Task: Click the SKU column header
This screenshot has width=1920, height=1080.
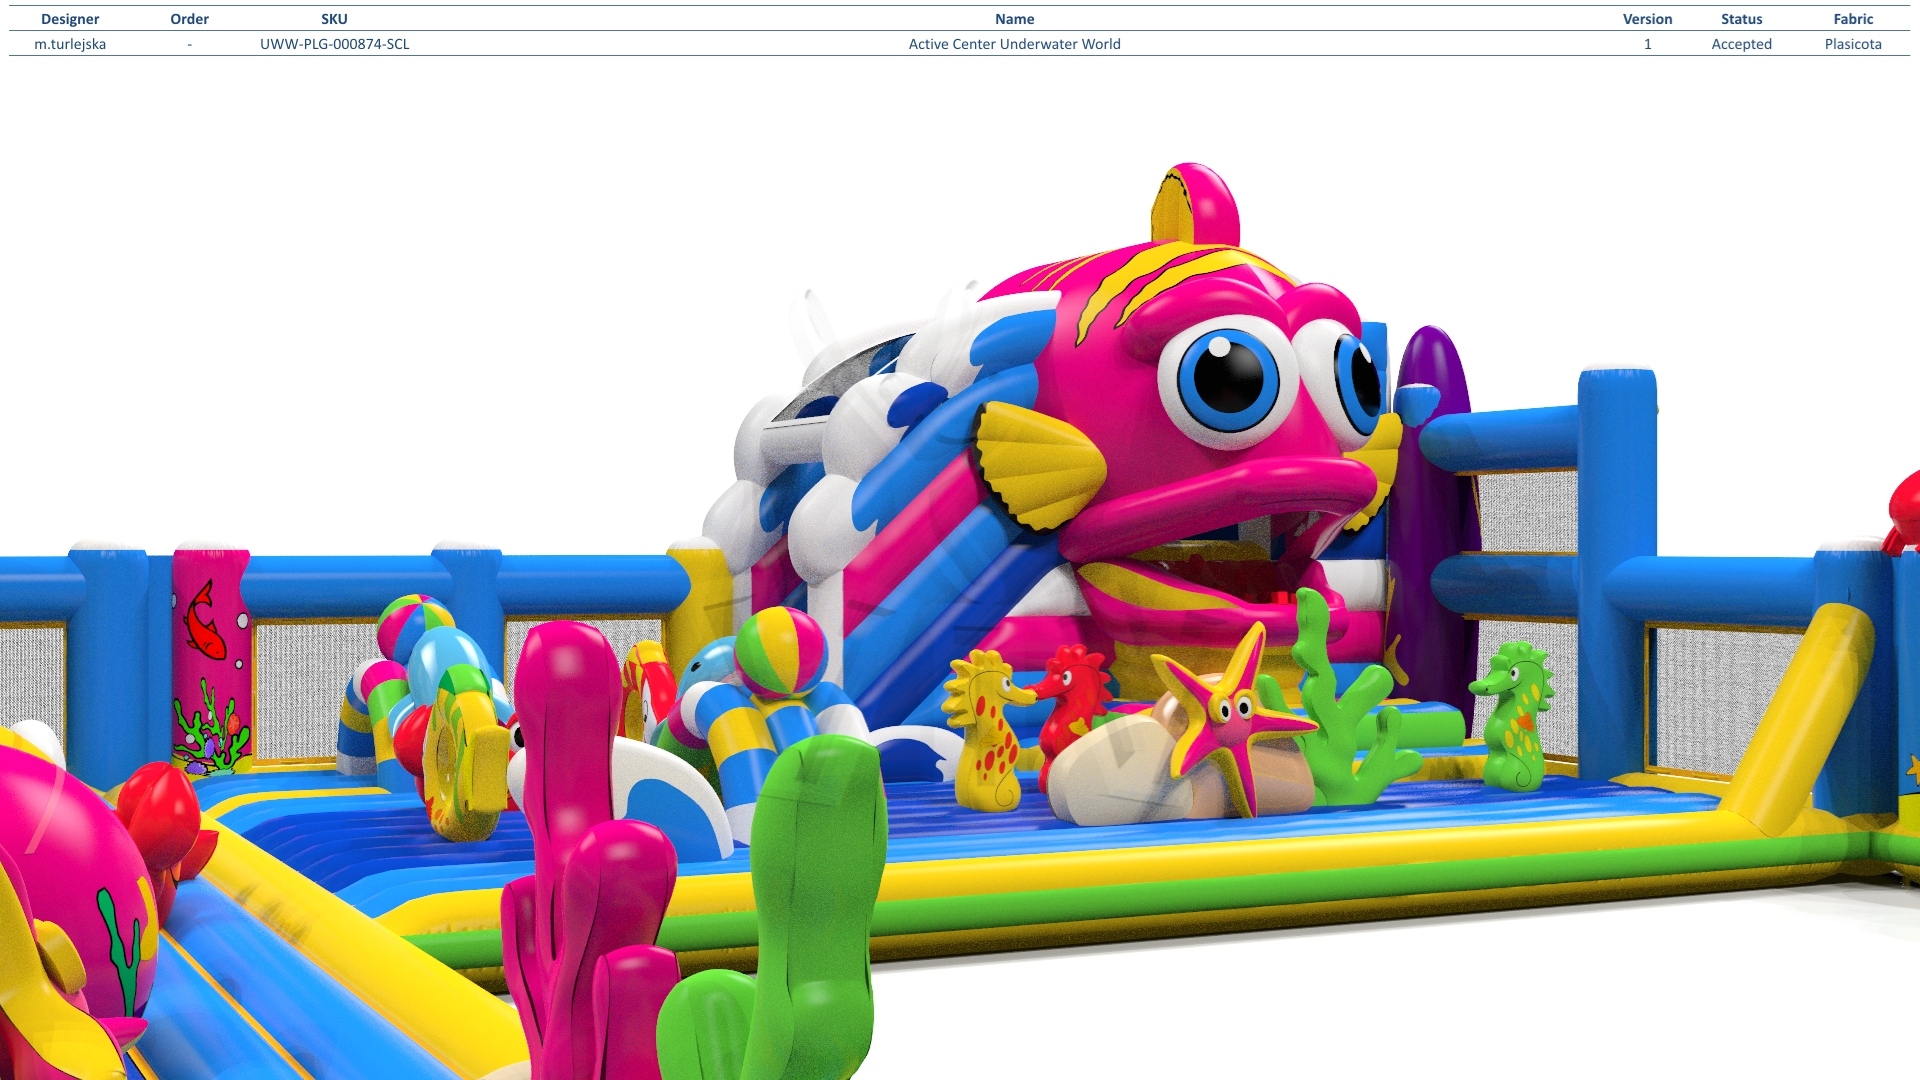Action: [334, 19]
